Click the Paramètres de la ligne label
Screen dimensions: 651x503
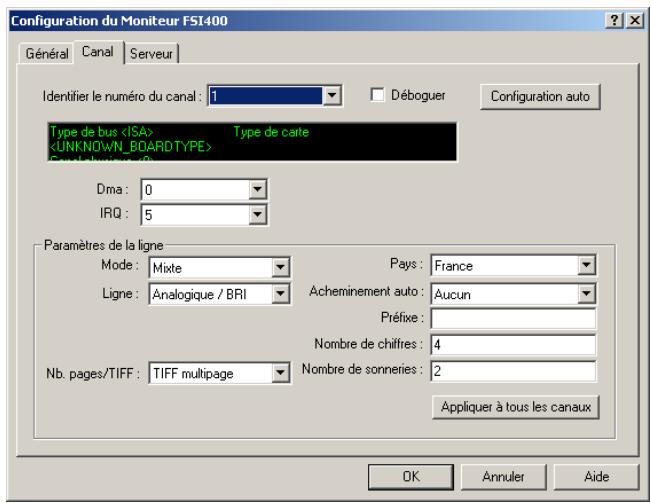tap(103, 245)
